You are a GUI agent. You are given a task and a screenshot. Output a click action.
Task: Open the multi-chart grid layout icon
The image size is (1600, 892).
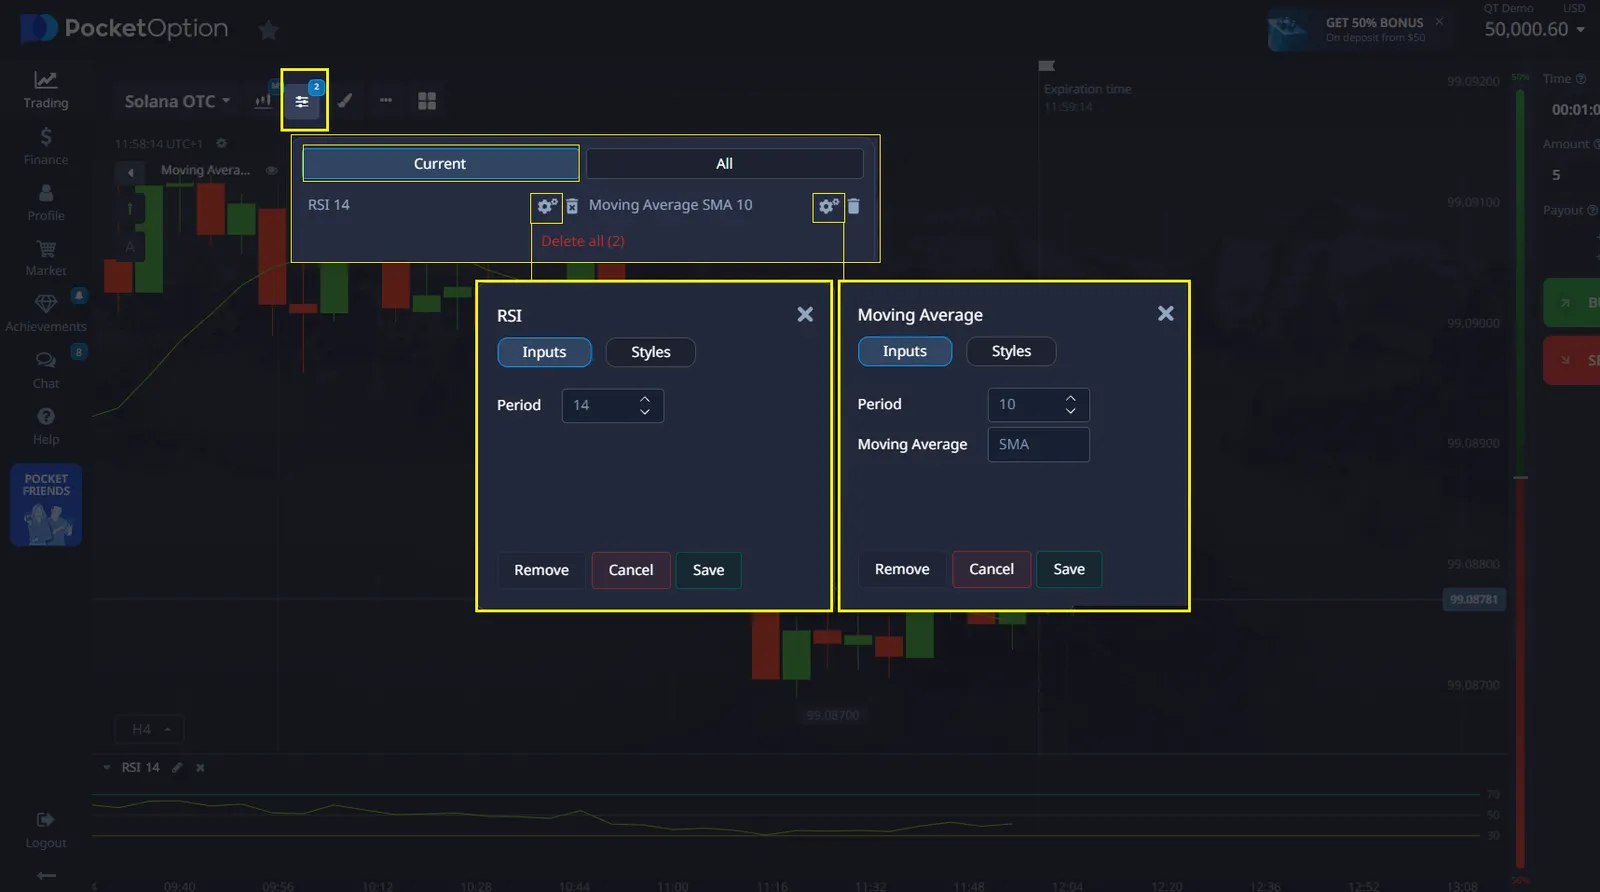(x=427, y=101)
